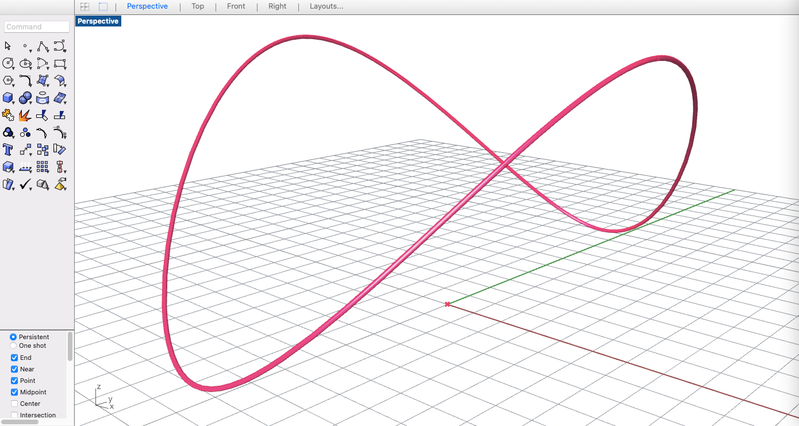This screenshot has width=799, height=426.
Task: Toggle the Midpoint object snap
Action: pyautogui.click(x=14, y=392)
